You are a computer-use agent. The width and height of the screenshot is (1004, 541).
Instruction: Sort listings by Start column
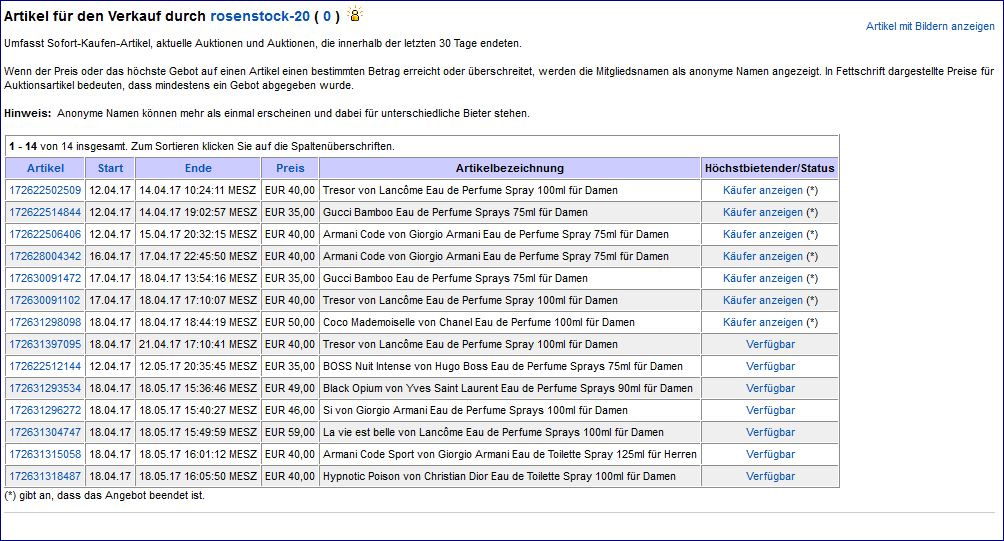[x=110, y=168]
